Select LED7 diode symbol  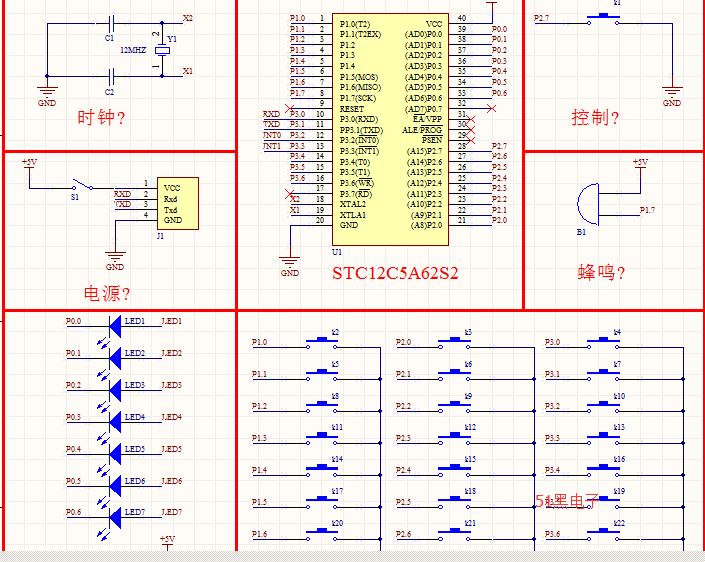pos(115,517)
